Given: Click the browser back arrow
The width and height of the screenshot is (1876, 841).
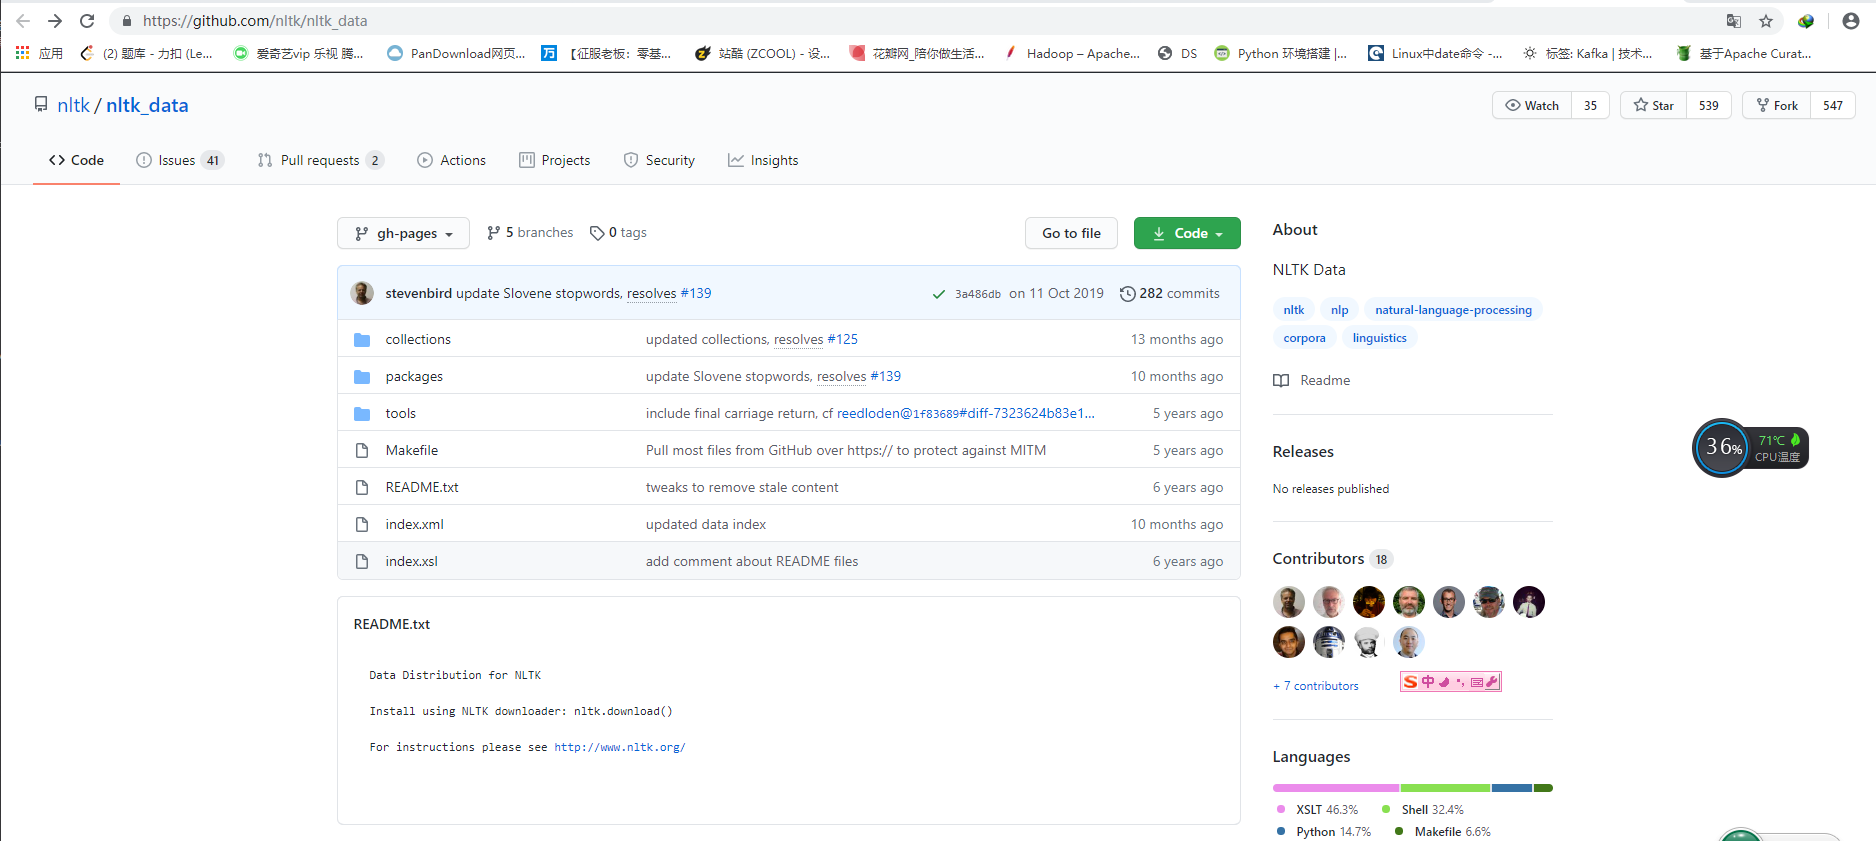Looking at the screenshot, I should pos(23,21).
